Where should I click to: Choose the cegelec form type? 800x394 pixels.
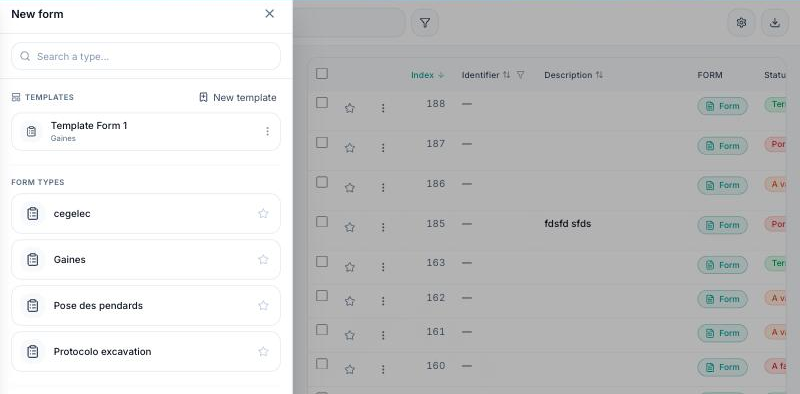pos(146,214)
